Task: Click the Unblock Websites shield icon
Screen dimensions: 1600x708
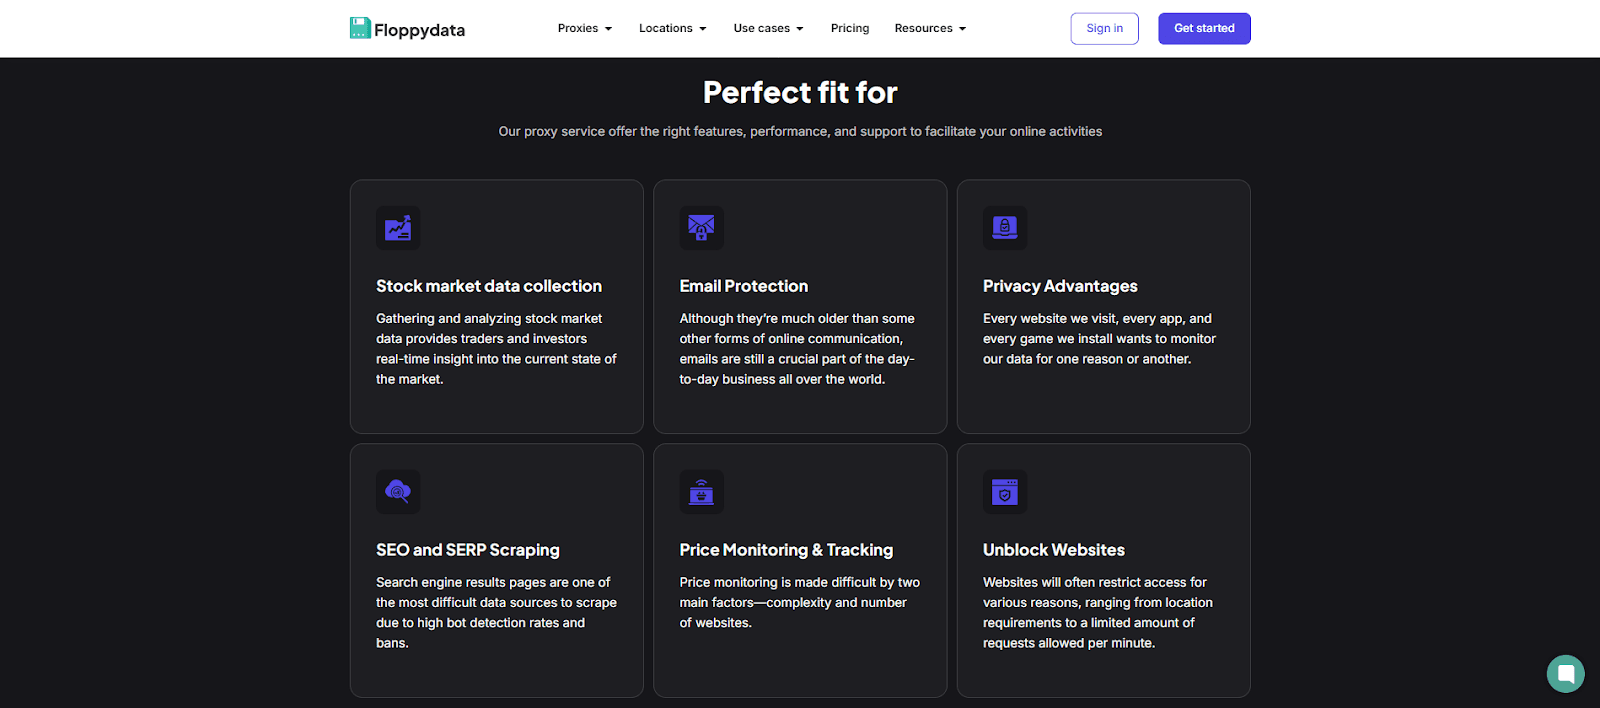Action: click(1005, 492)
